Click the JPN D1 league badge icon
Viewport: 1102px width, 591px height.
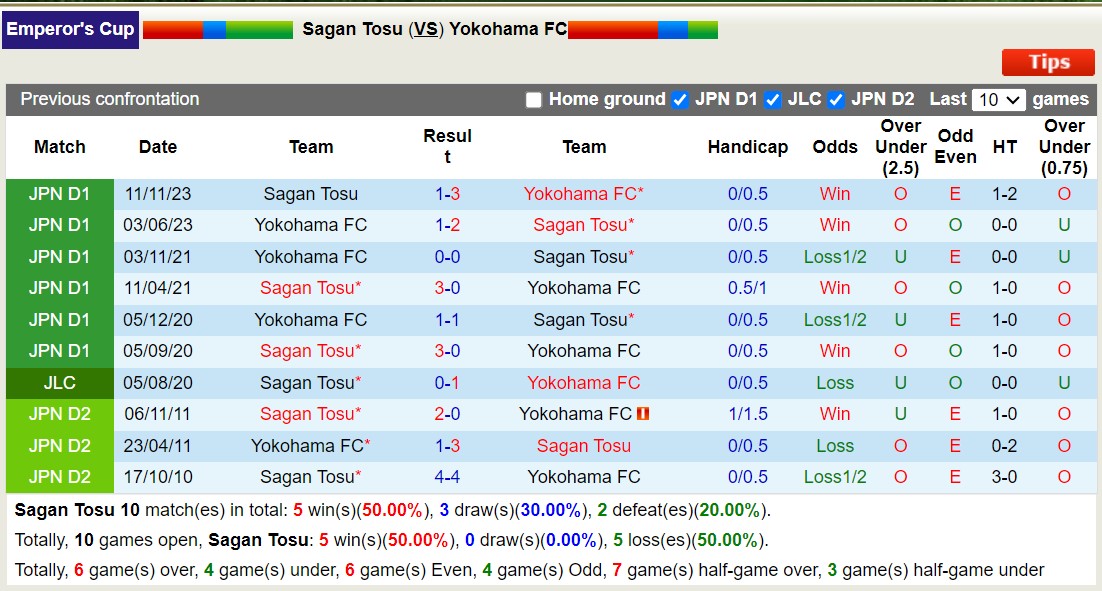pos(60,193)
